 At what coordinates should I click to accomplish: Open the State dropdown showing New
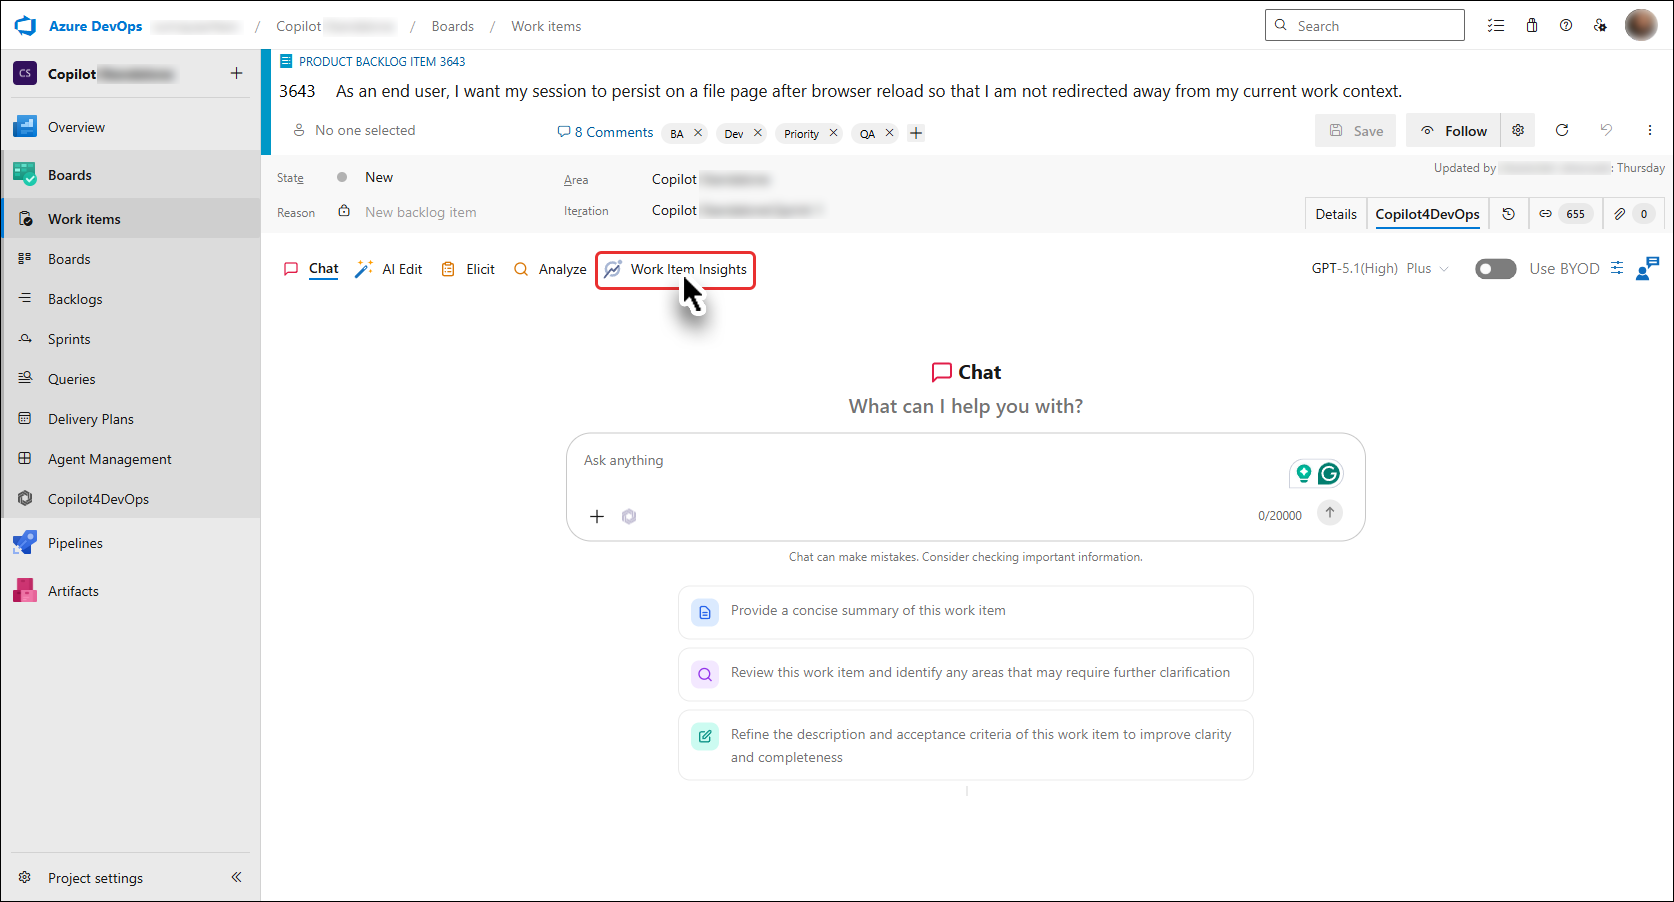379,178
